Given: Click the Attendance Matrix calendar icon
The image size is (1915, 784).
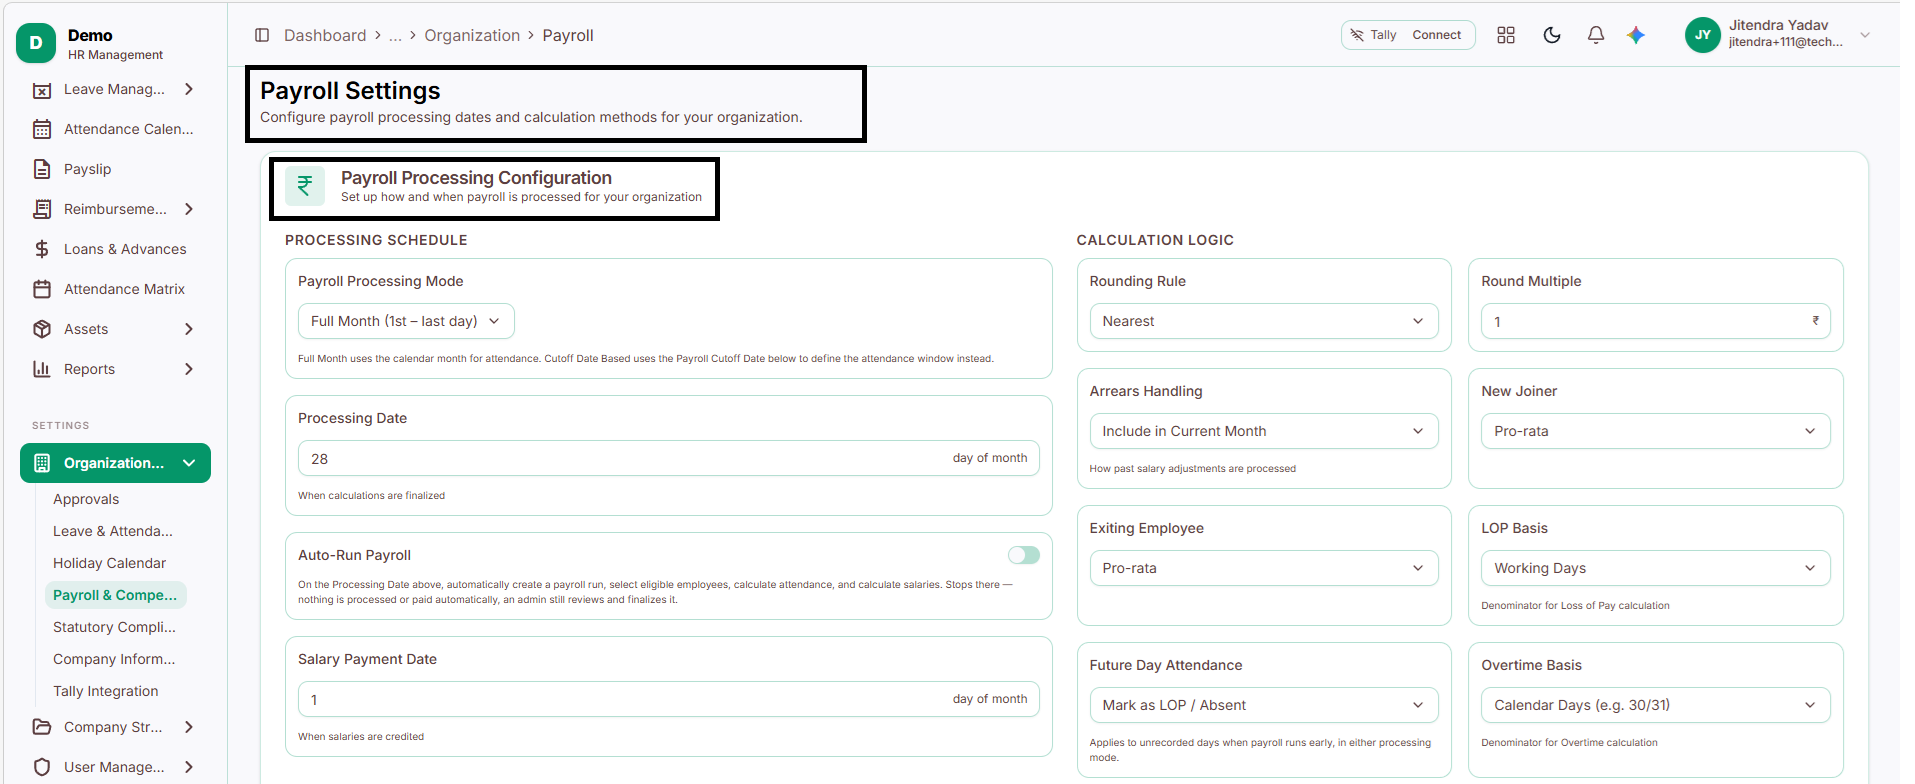Looking at the screenshot, I should pyautogui.click(x=42, y=289).
